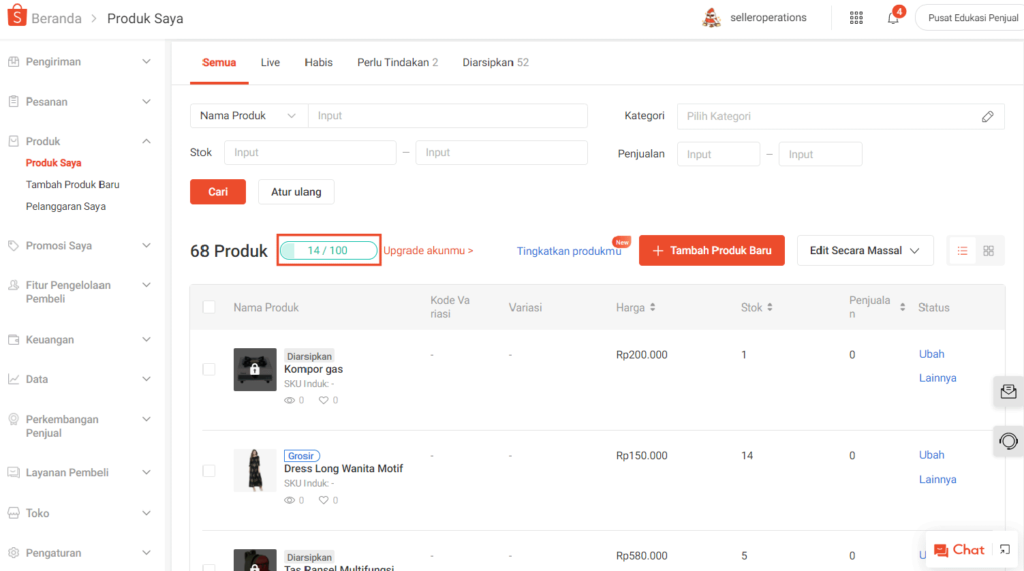Tick checkbox for Kompor gas

[209, 369]
